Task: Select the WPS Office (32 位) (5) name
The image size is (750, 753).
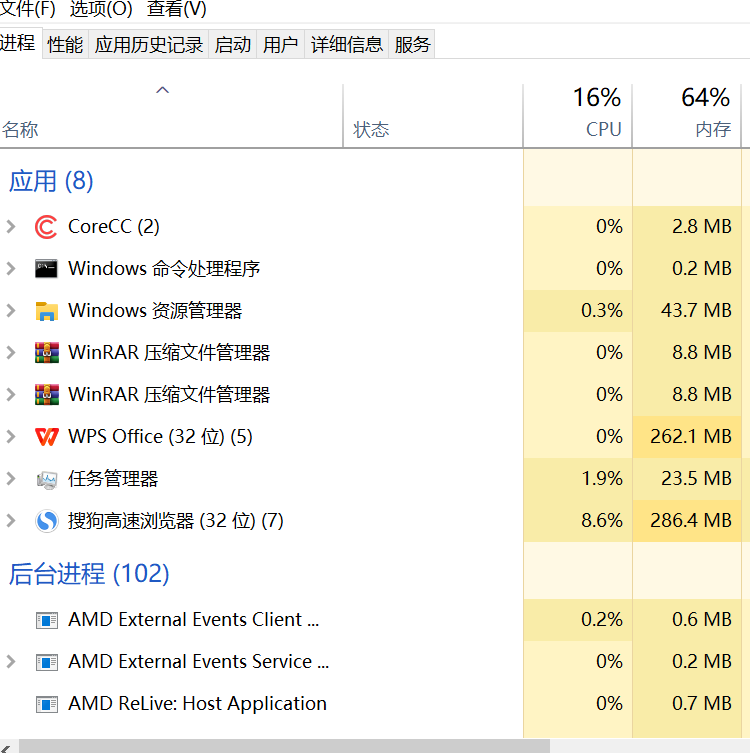Action: point(160,437)
